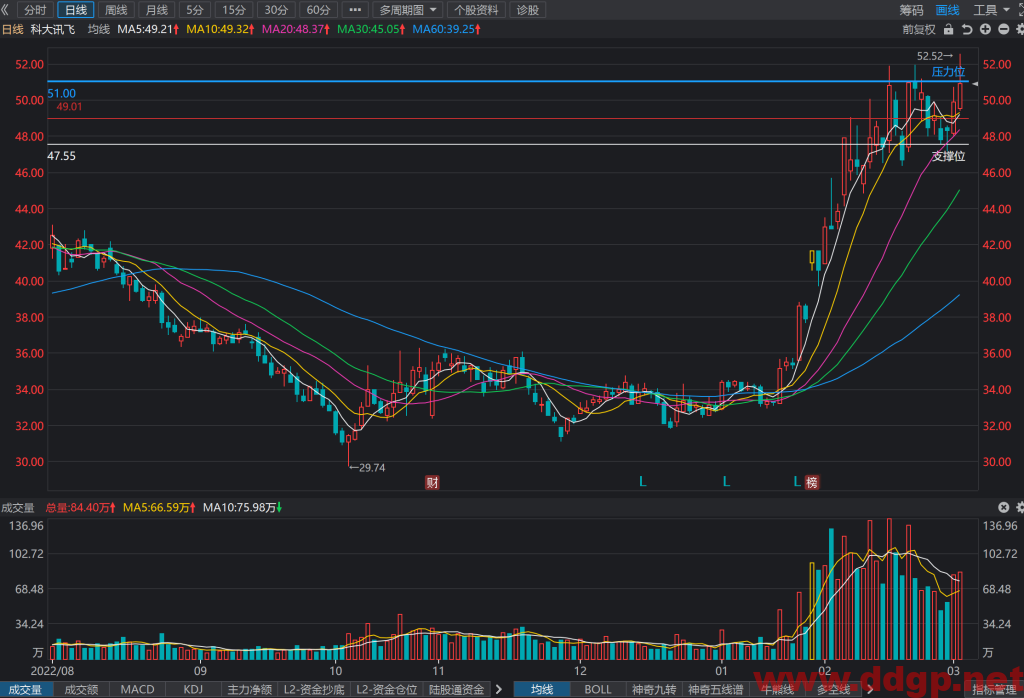This screenshot has height=698, width=1024.
Task: Click the L marker near December
Action: point(643,482)
